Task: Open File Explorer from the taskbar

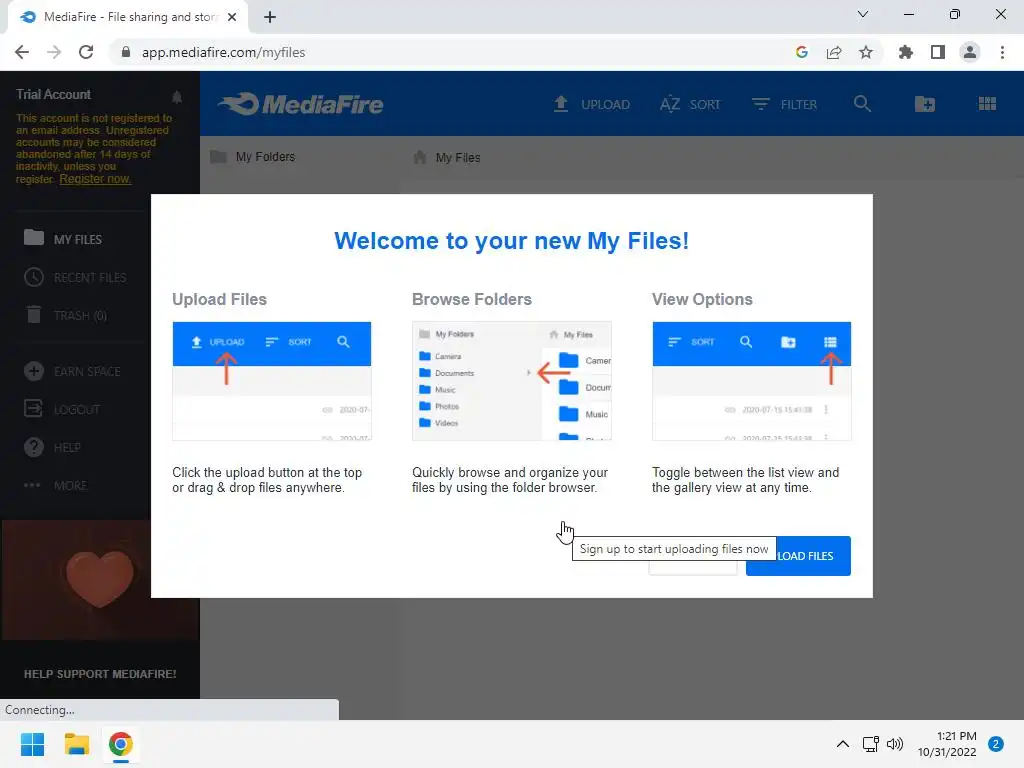Action: pyautogui.click(x=76, y=744)
